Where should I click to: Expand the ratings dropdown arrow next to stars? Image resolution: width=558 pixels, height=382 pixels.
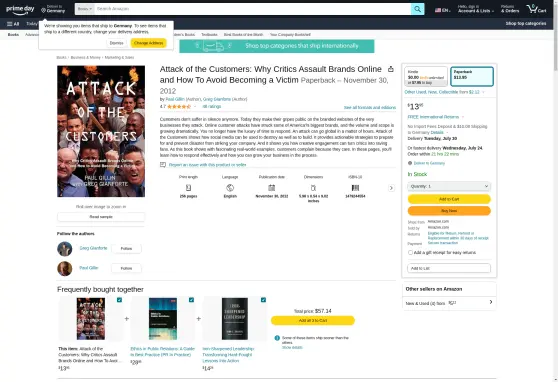coord(195,106)
